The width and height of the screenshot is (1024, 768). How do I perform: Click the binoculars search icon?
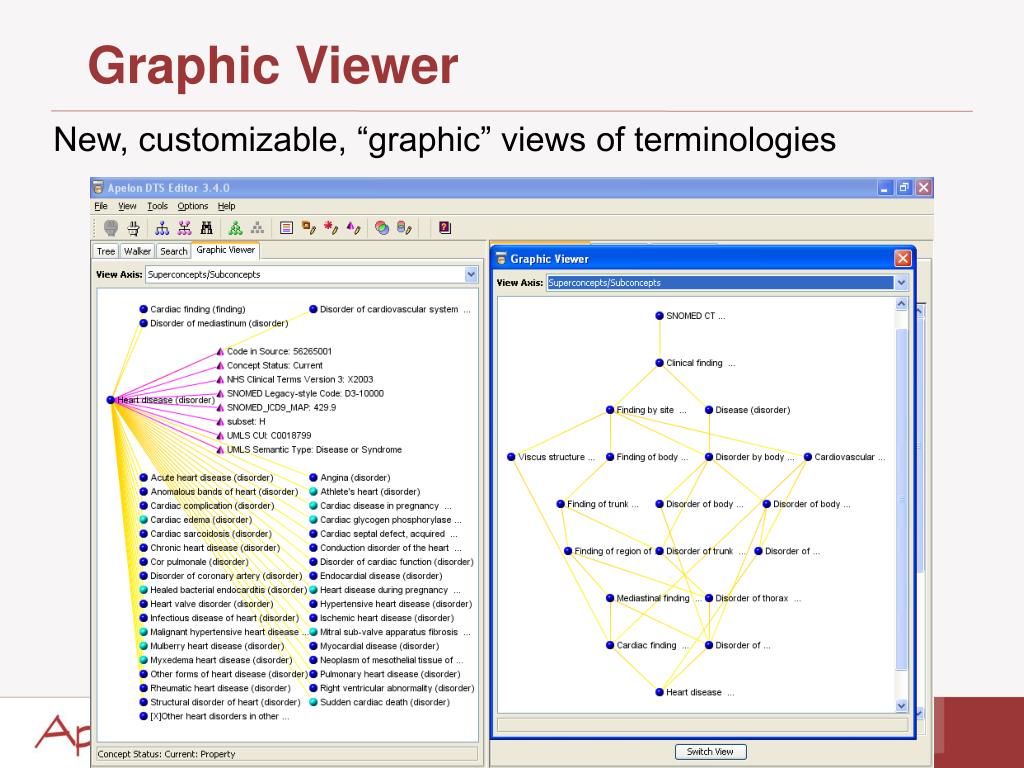(207, 228)
